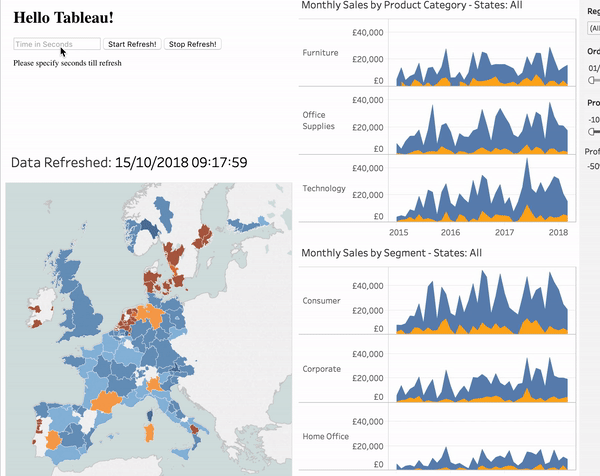
Task: Select the Consumer segment label
Action: pos(321,301)
